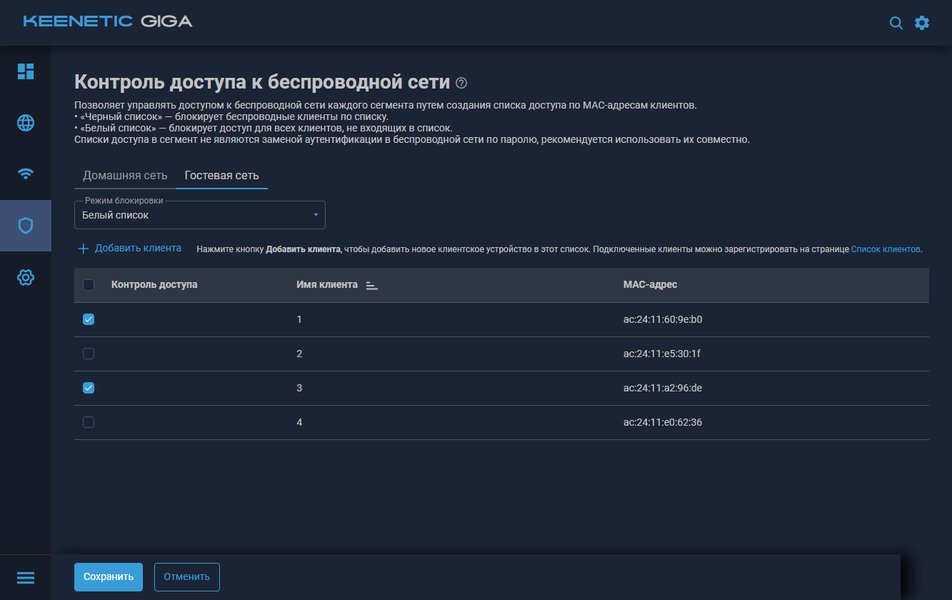
Task: Click client name 4 in table
Action: (x=299, y=422)
